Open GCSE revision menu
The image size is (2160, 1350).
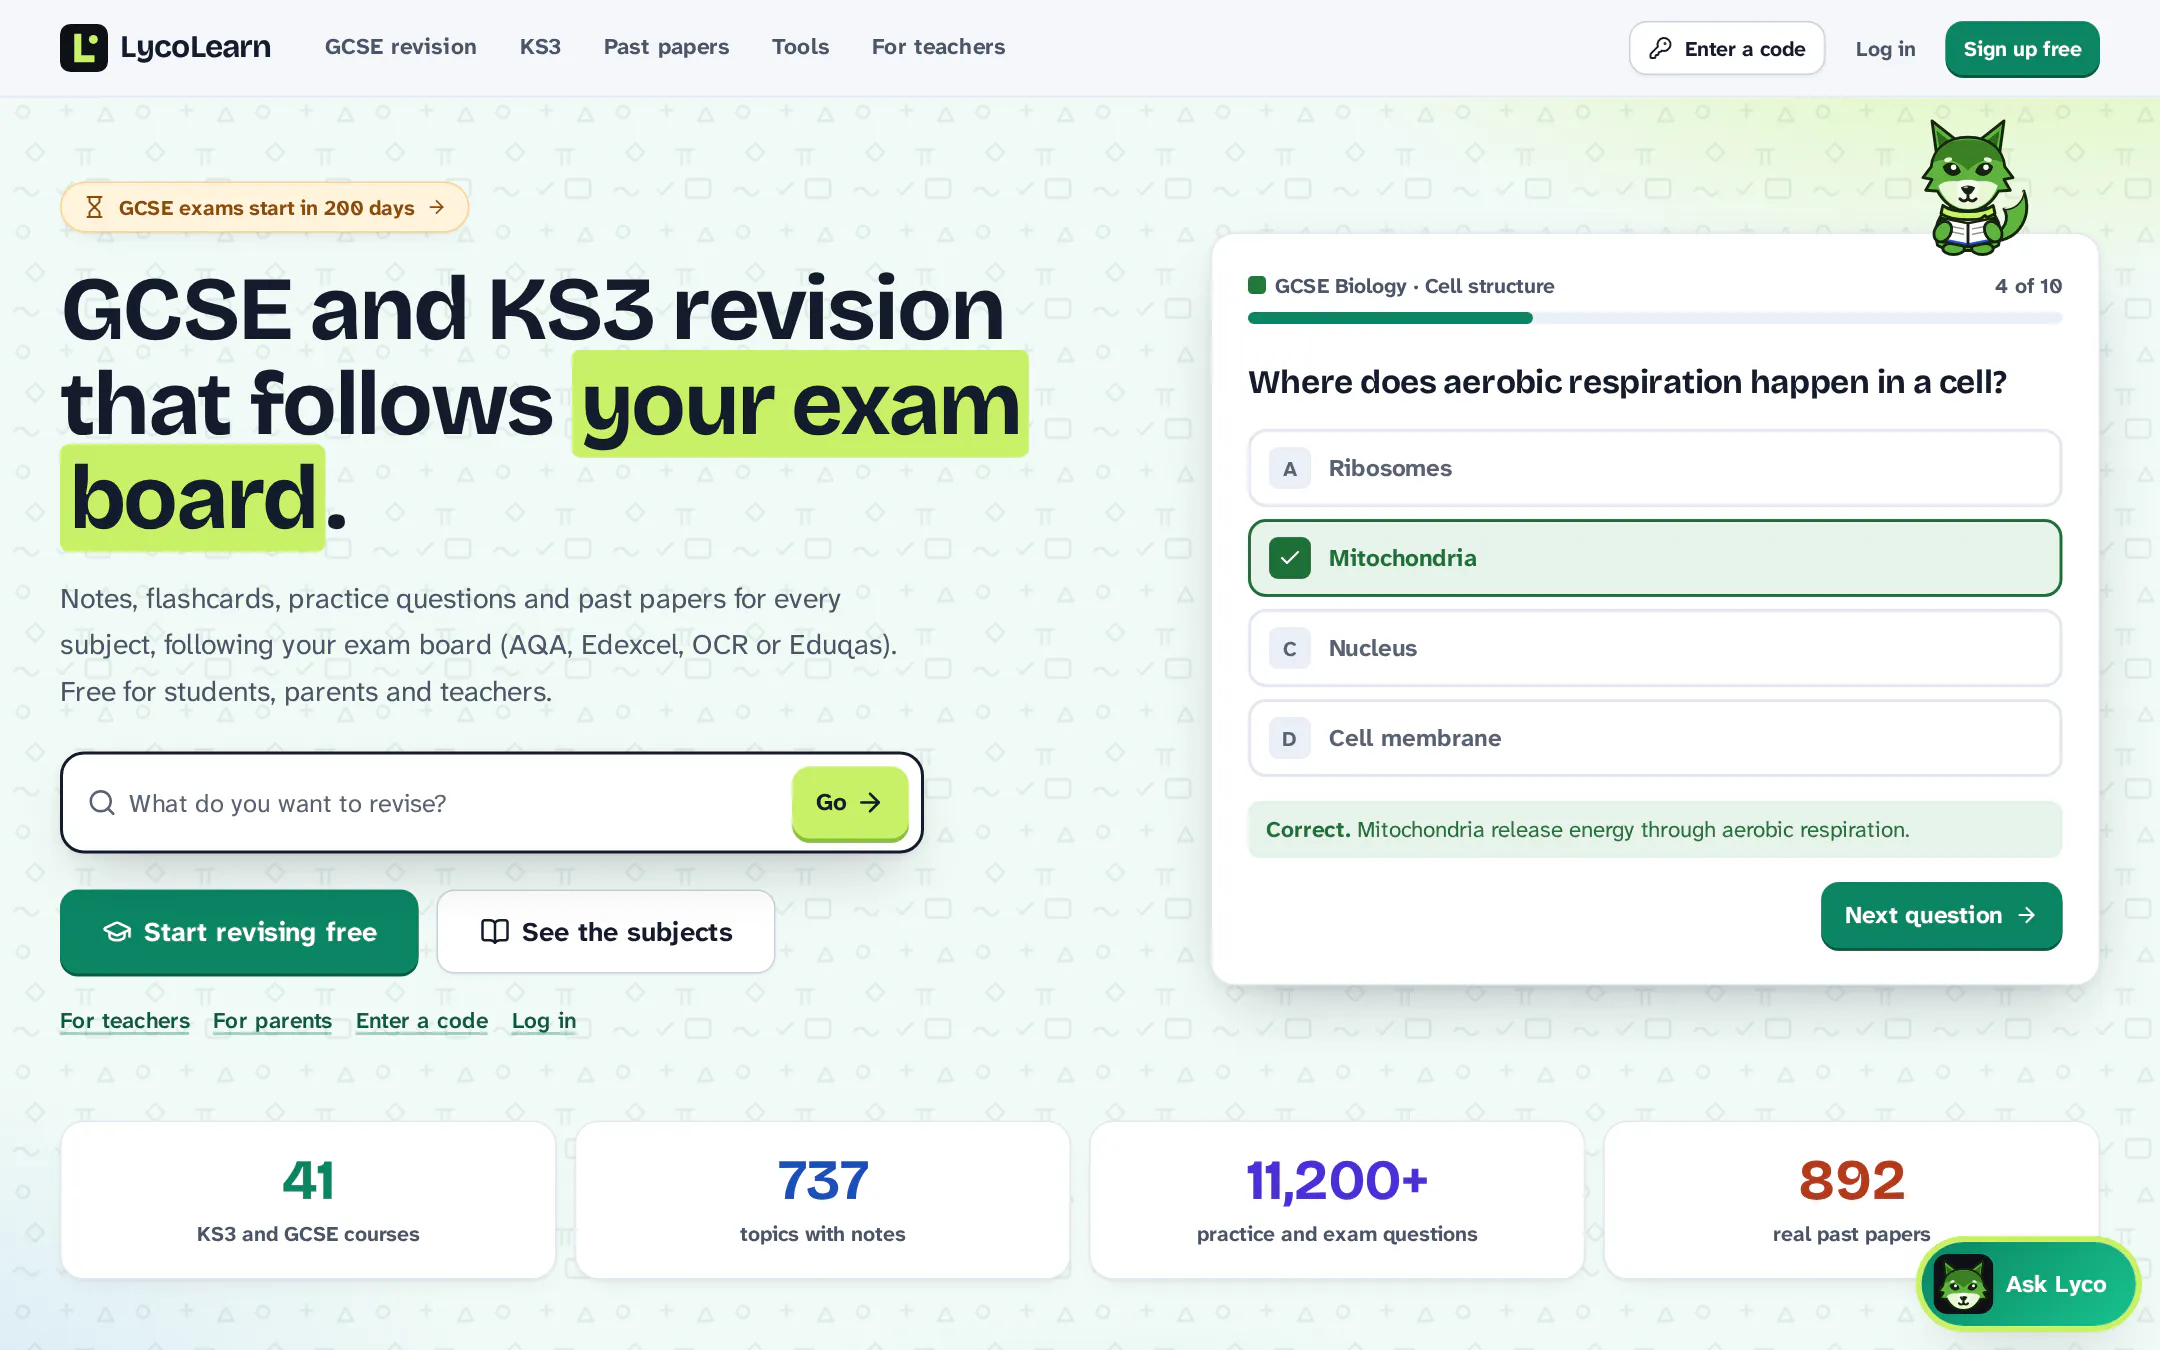(401, 47)
